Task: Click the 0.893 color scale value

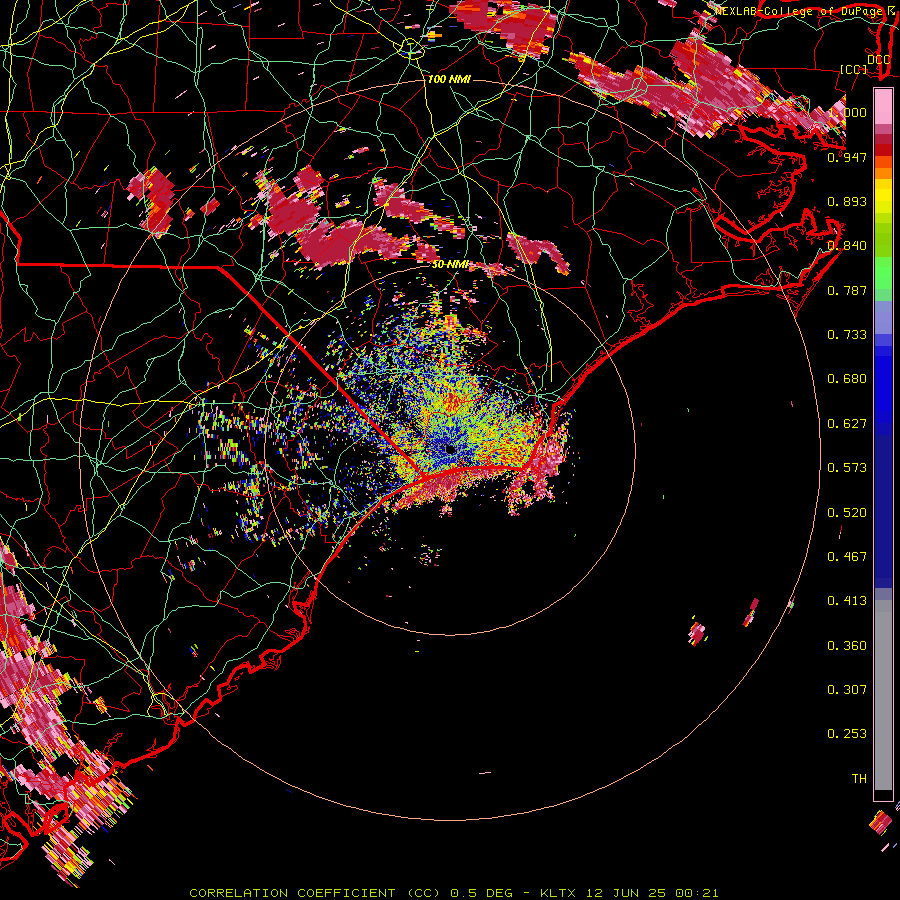Action: pyautogui.click(x=847, y=201)
